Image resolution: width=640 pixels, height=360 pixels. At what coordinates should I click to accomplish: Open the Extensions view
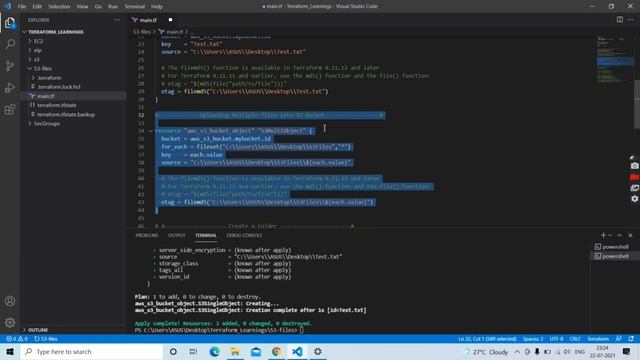coord(10,109)
